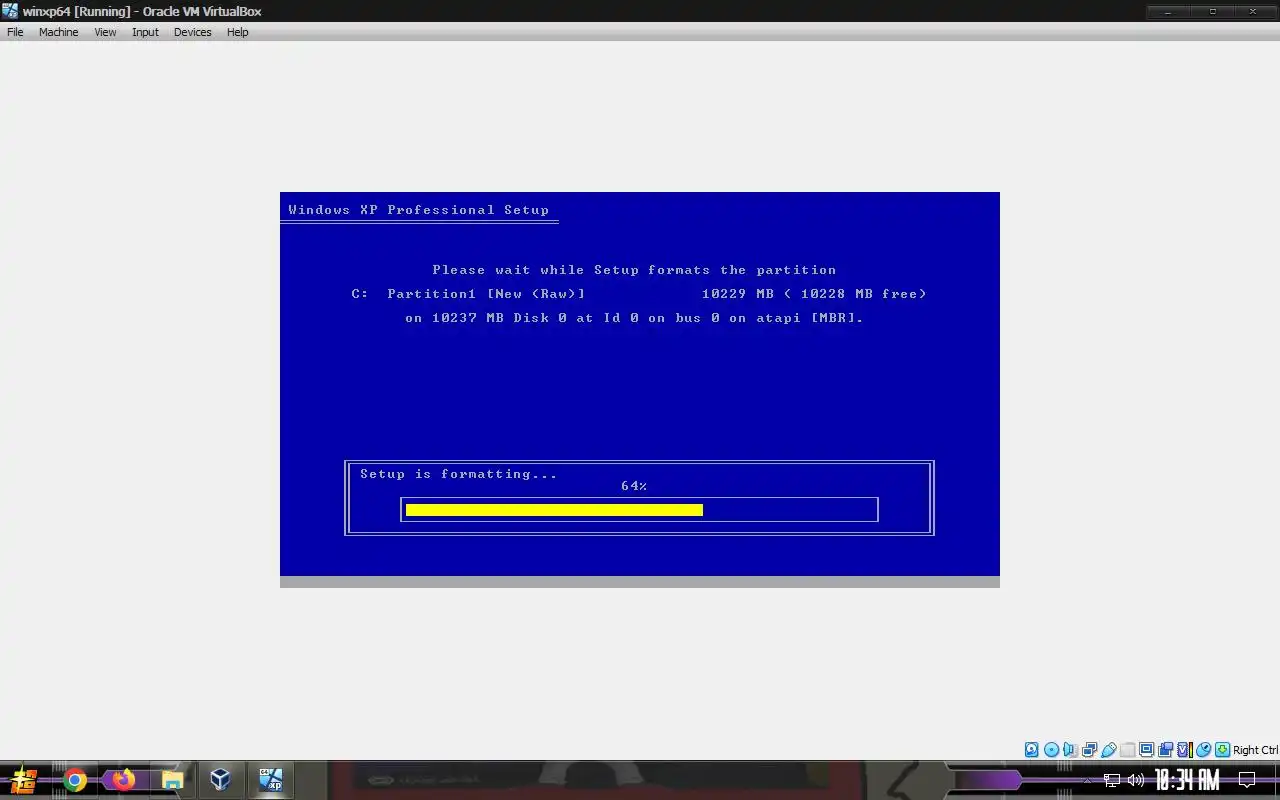1280x800 pixels.
Task: Click the 10:34 AM clock
Action: (1187, 780)
